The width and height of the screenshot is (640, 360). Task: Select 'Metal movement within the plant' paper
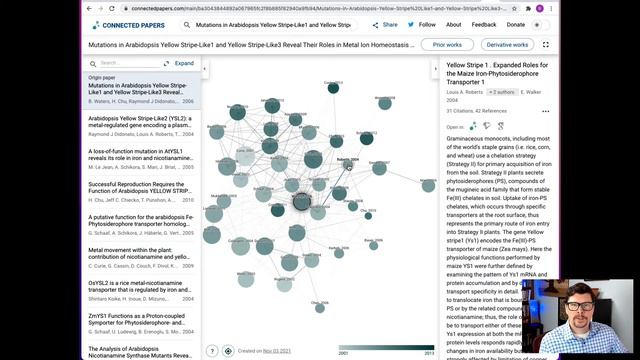tap(141, 257)
